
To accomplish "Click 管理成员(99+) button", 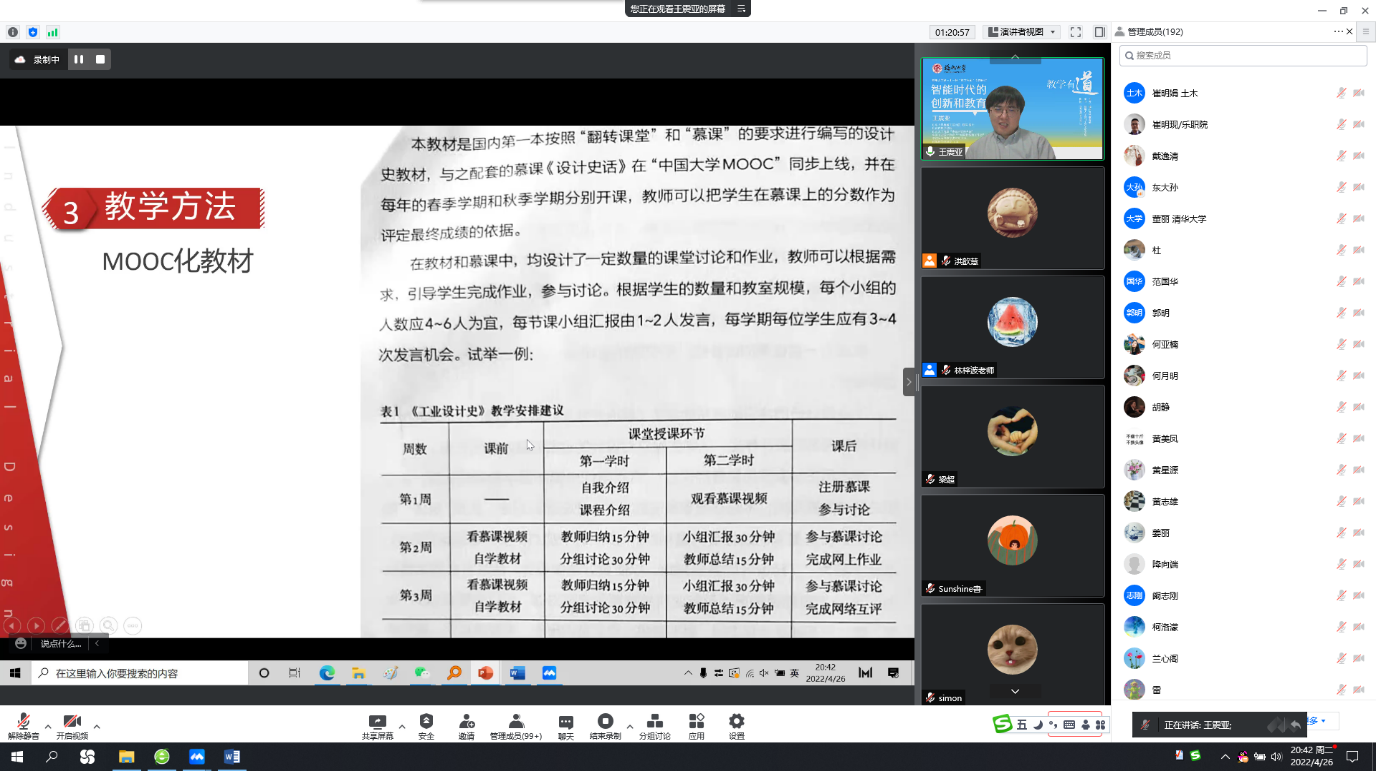I will [x=516, y=726].
